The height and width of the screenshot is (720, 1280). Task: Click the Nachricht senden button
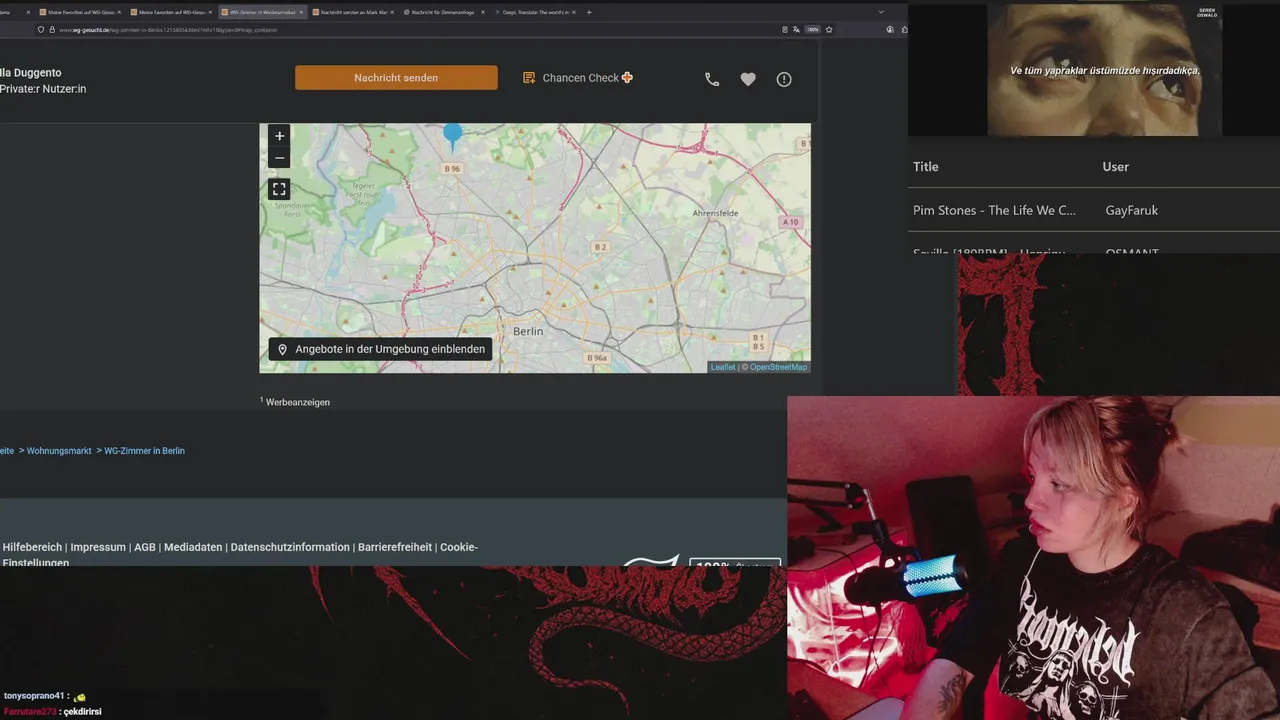pos(396,78)
